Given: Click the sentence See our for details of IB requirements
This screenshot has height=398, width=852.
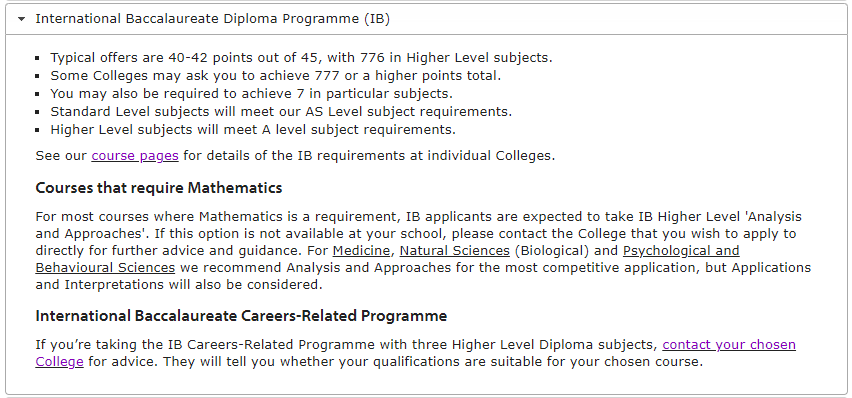Looking at the screenshot, I should click(x=296, y=156).
